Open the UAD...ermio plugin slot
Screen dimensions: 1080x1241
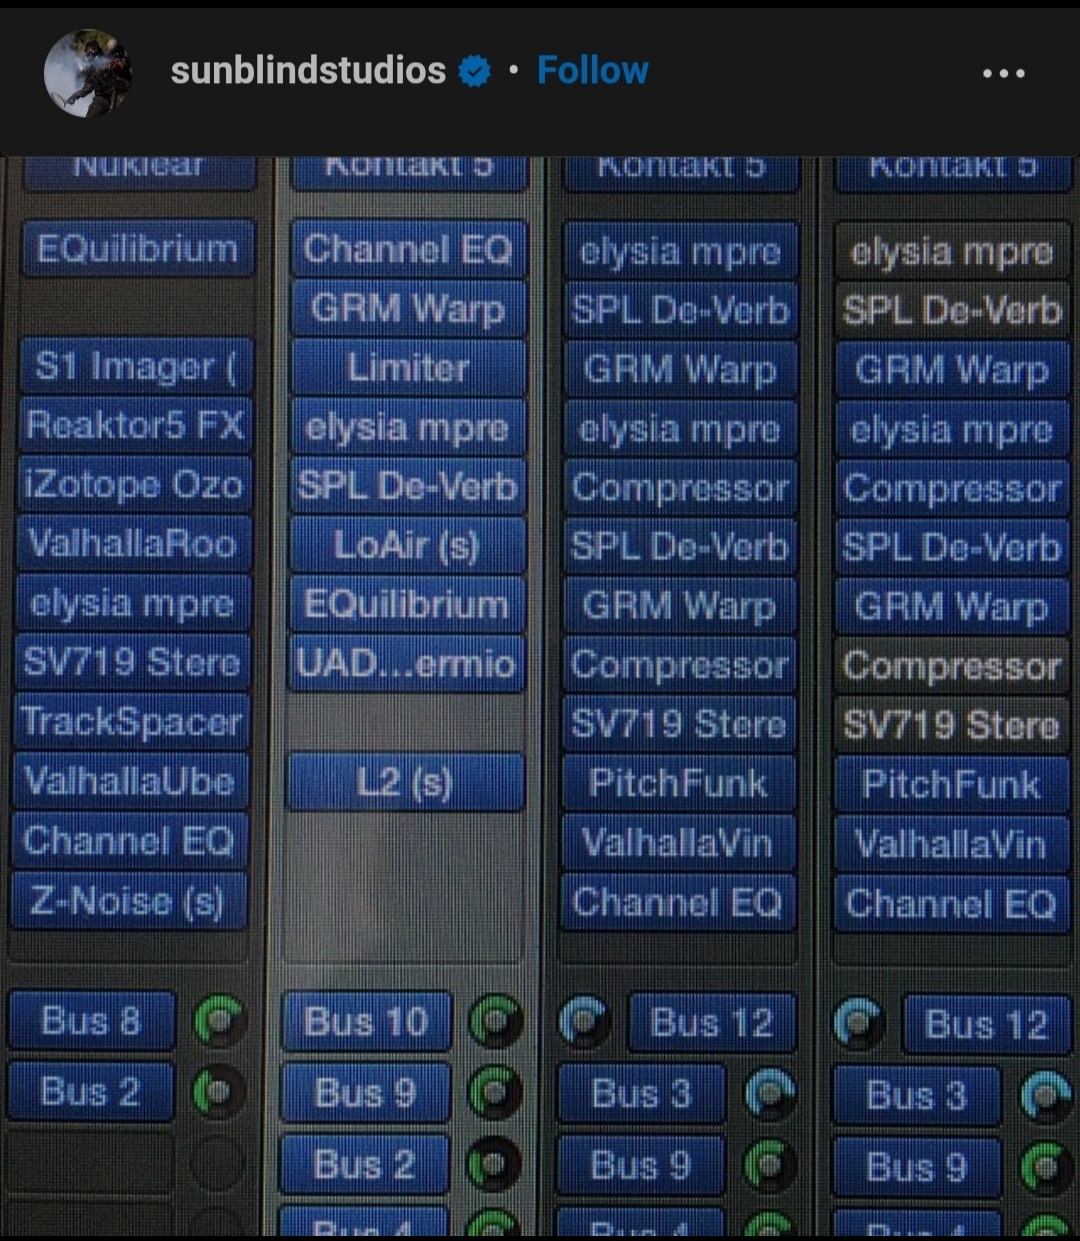pyautogui.click(x=406, y=663)
